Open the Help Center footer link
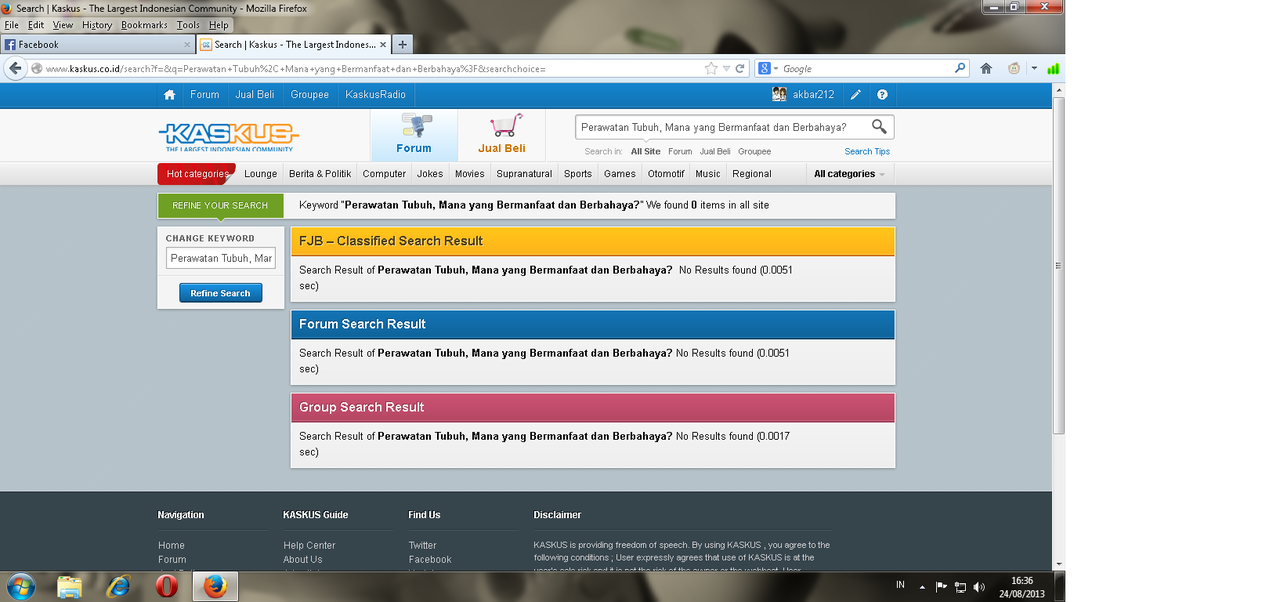Viewport: 1280px width, 602px height. coord(309,545)
